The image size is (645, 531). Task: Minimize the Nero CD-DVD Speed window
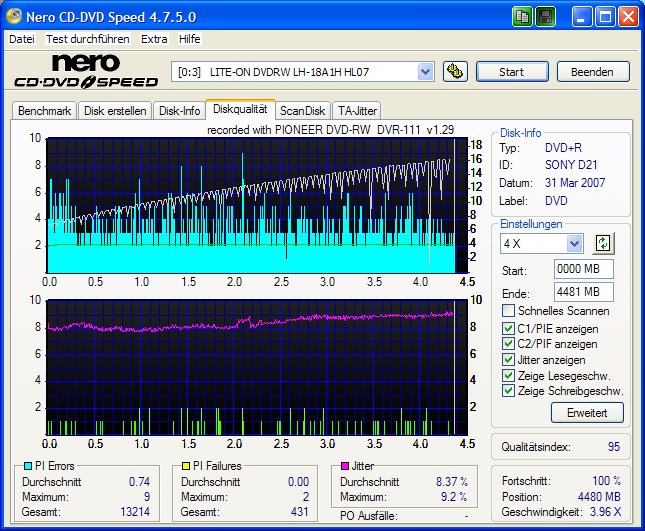click(580, 17)
